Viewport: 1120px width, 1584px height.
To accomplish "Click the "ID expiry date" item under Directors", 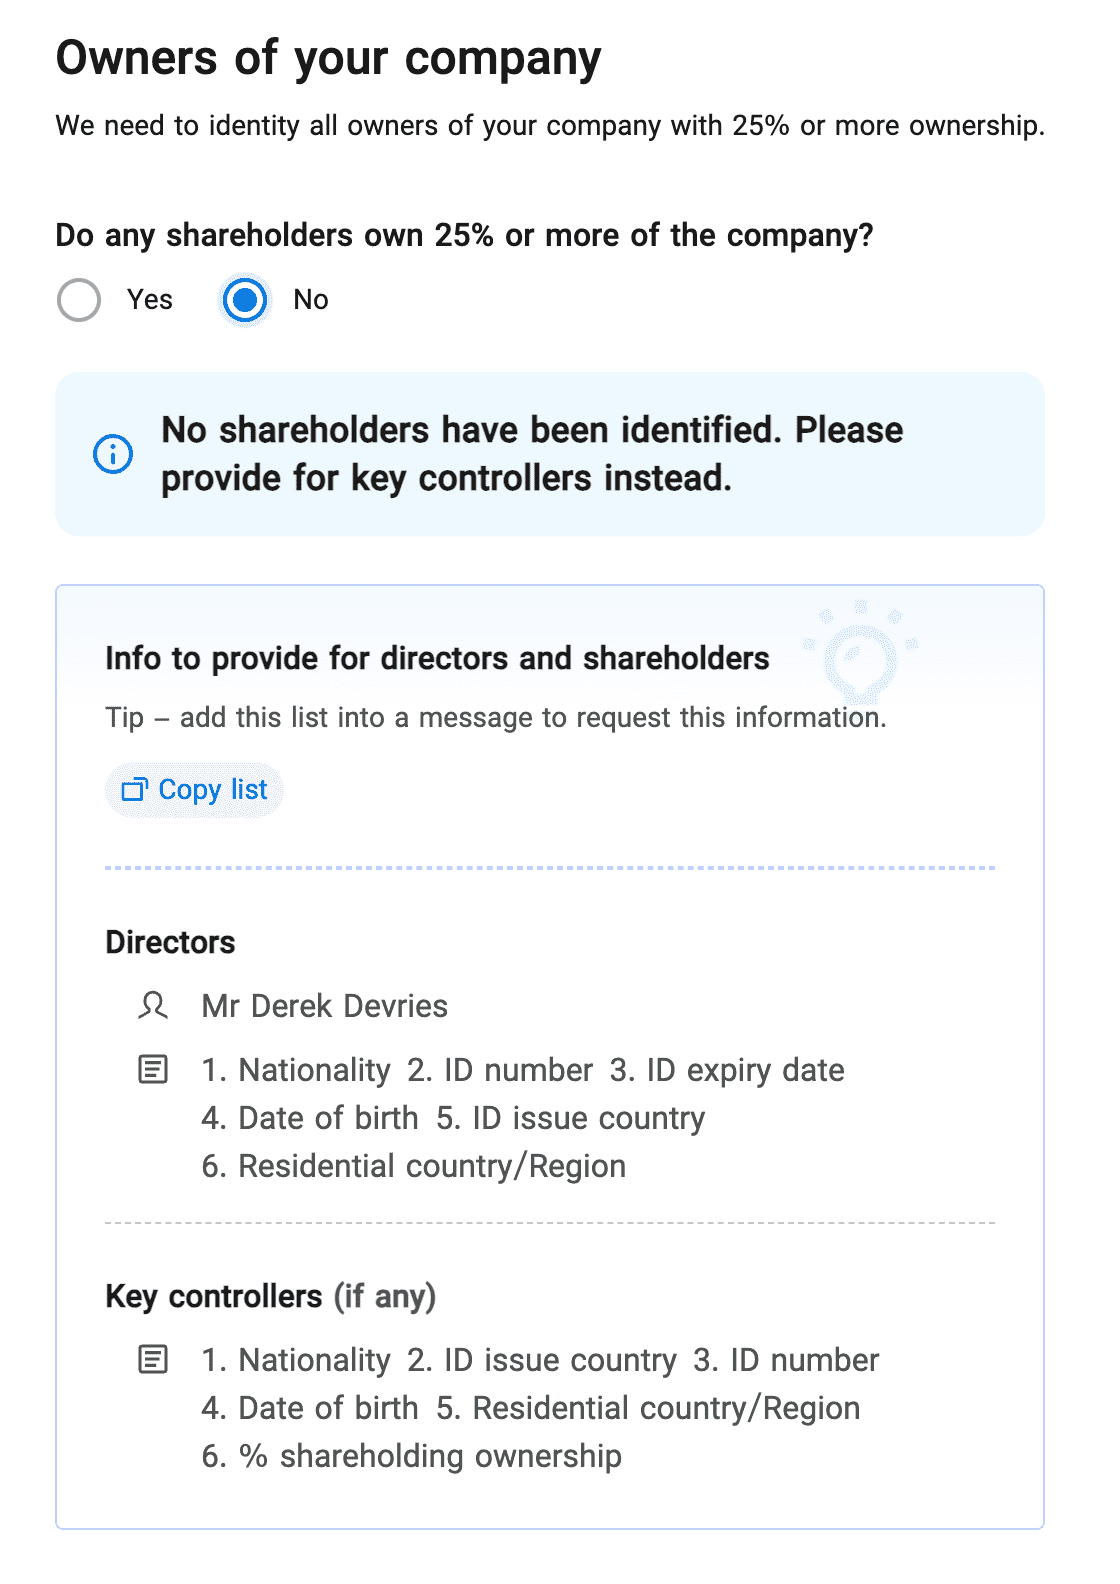I will coord(745,1070).
